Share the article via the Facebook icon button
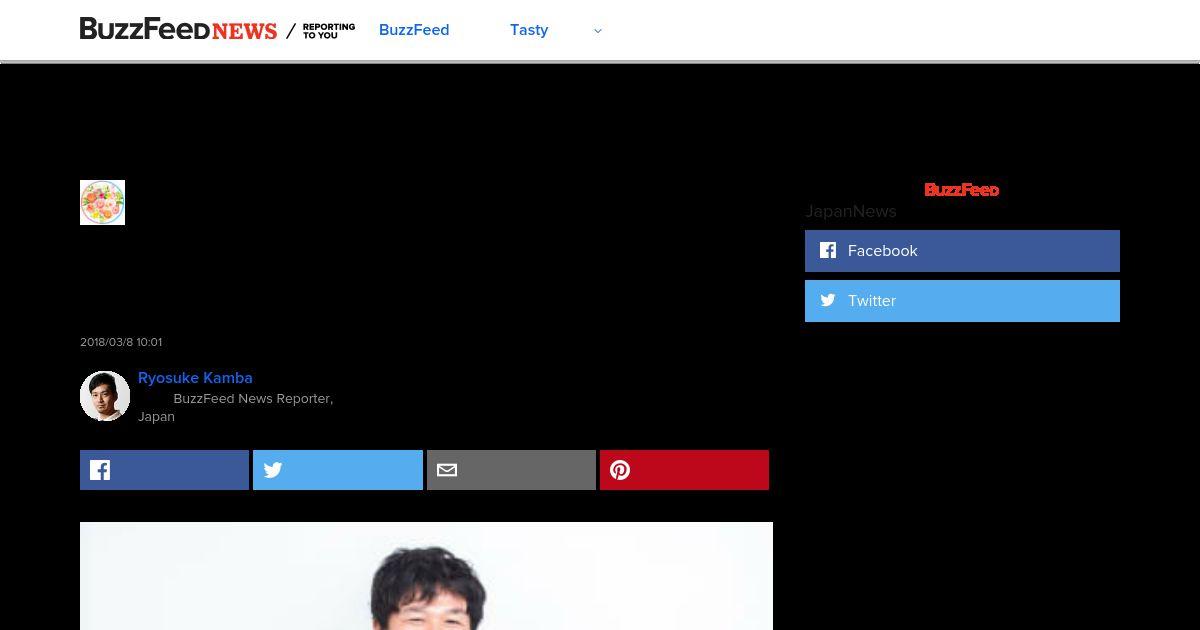 click(x=164, y=470)
